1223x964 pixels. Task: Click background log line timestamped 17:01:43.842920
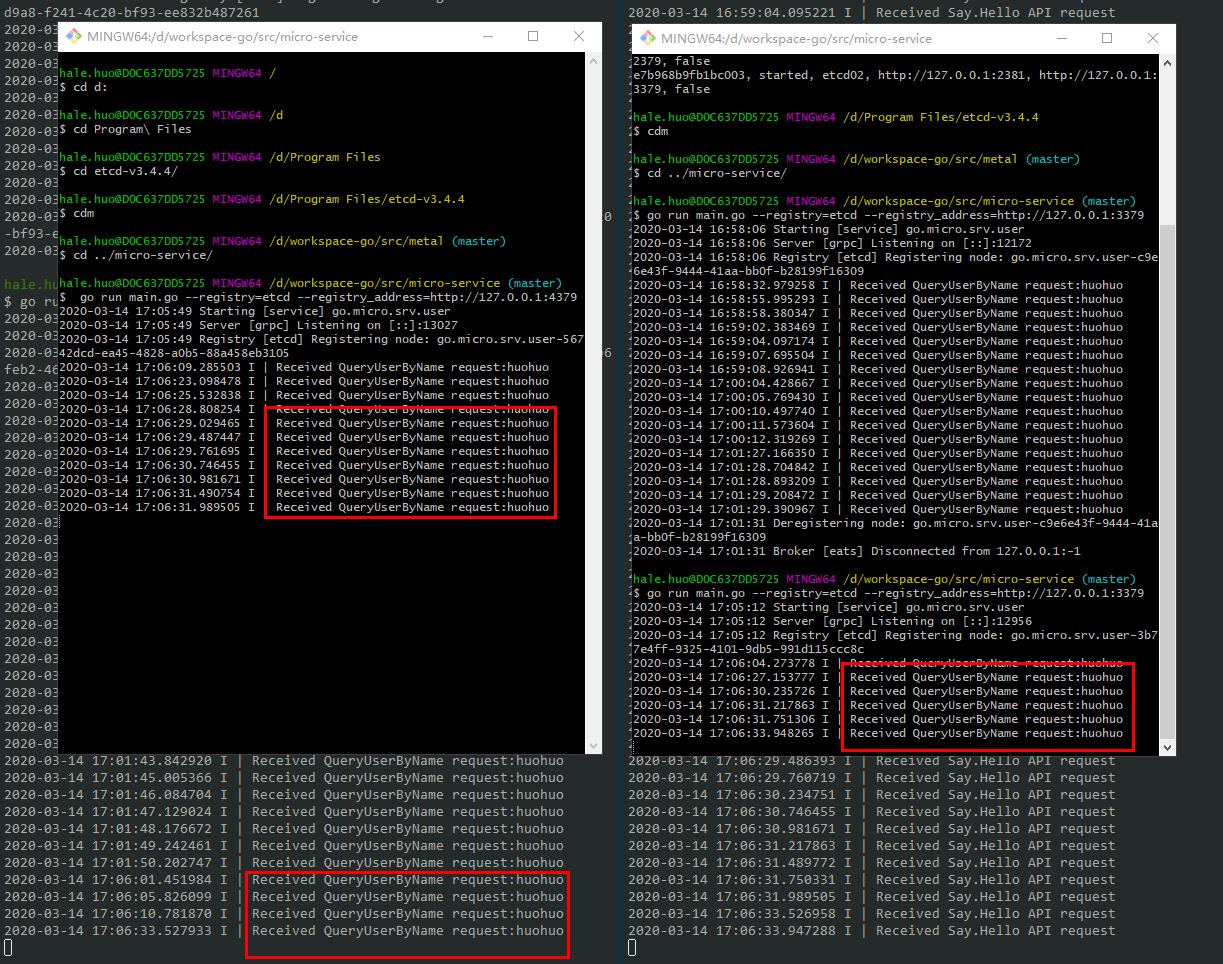tap(284, 761)
